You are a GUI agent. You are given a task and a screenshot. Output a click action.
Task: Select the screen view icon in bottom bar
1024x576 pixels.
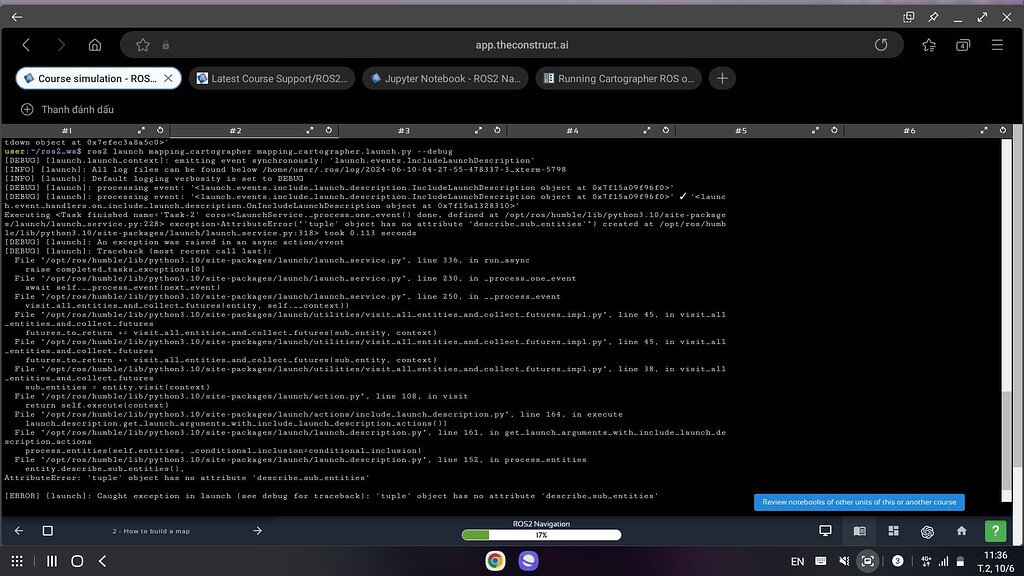click(825, 532)
